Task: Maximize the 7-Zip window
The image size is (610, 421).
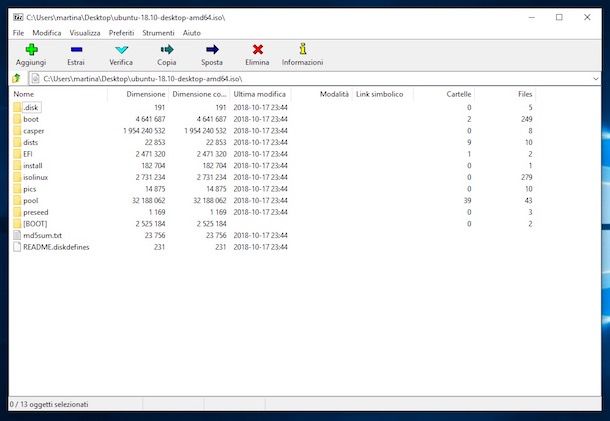Action: coord(559,18)
